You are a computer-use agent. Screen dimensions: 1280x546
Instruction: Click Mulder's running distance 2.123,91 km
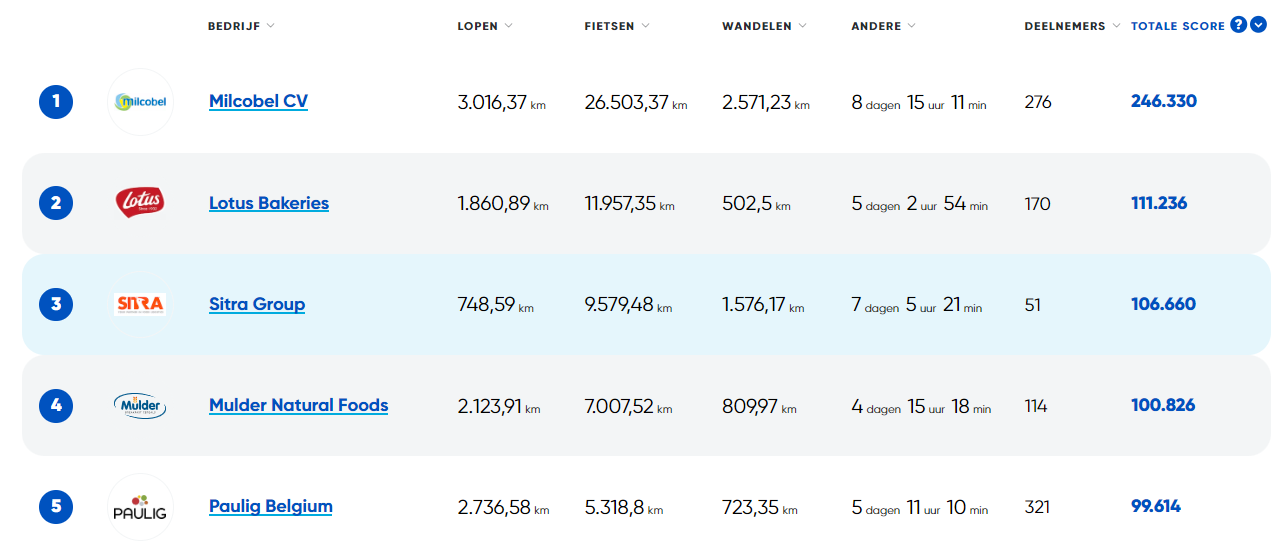point(499,406)
